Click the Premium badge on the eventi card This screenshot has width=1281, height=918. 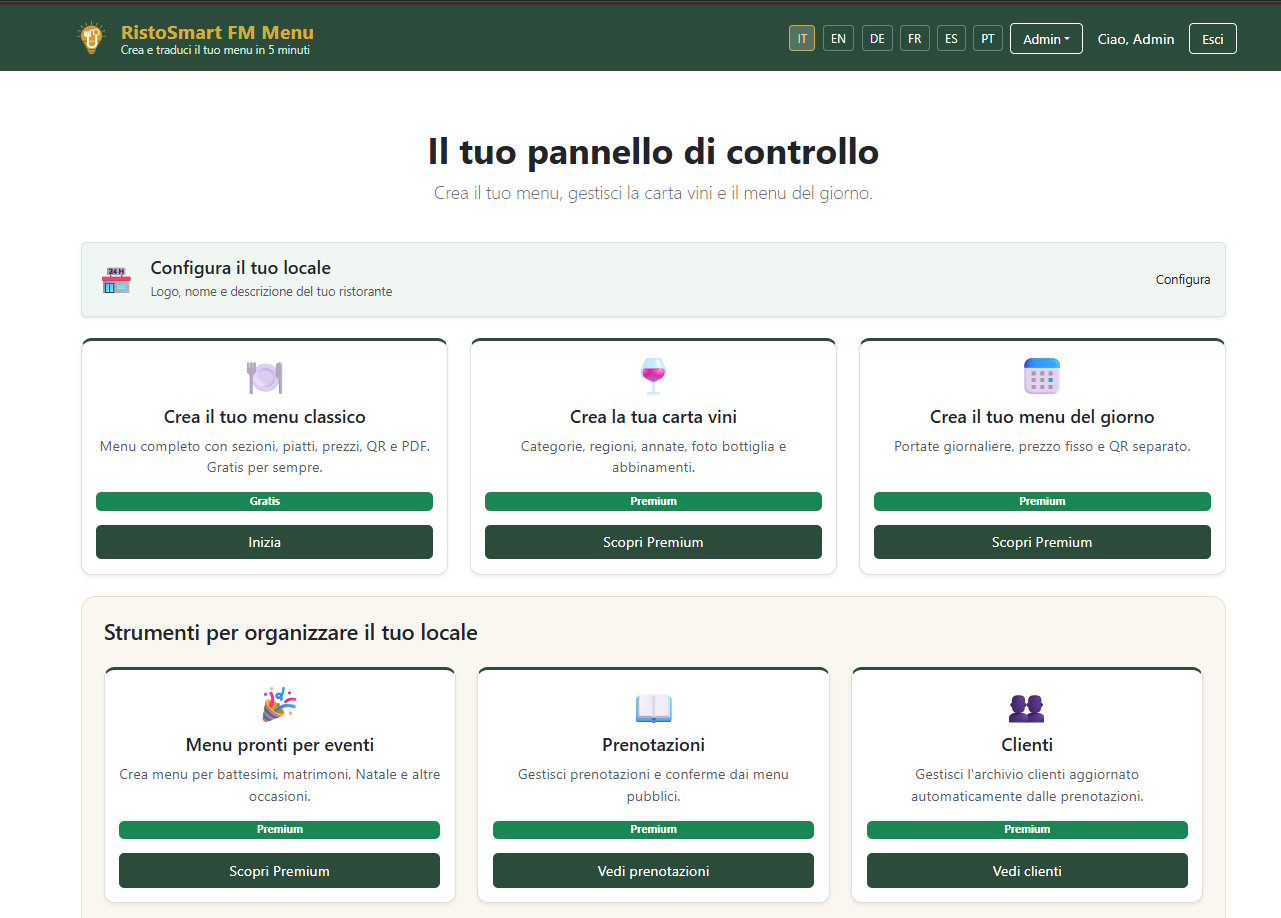pos(279,829)
